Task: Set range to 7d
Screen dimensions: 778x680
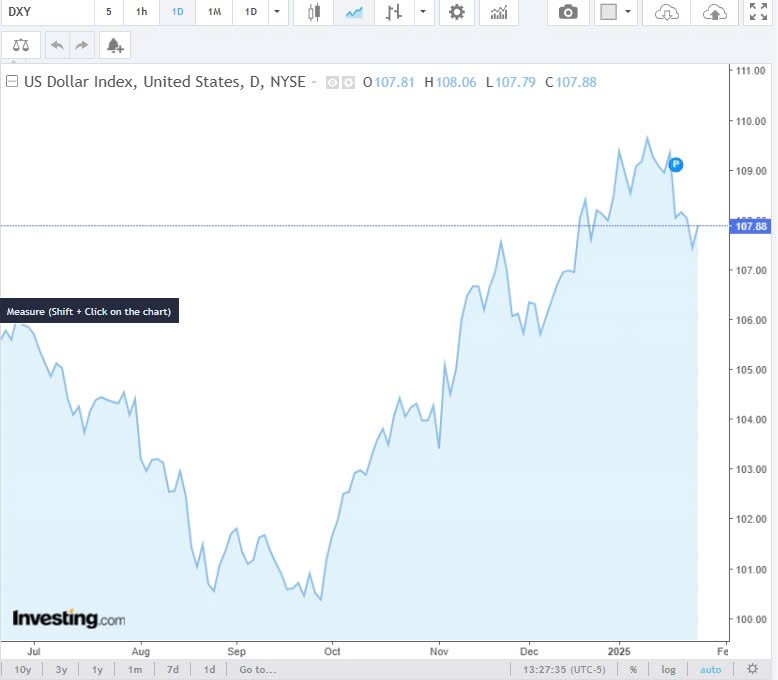Action: click(173, 670)
